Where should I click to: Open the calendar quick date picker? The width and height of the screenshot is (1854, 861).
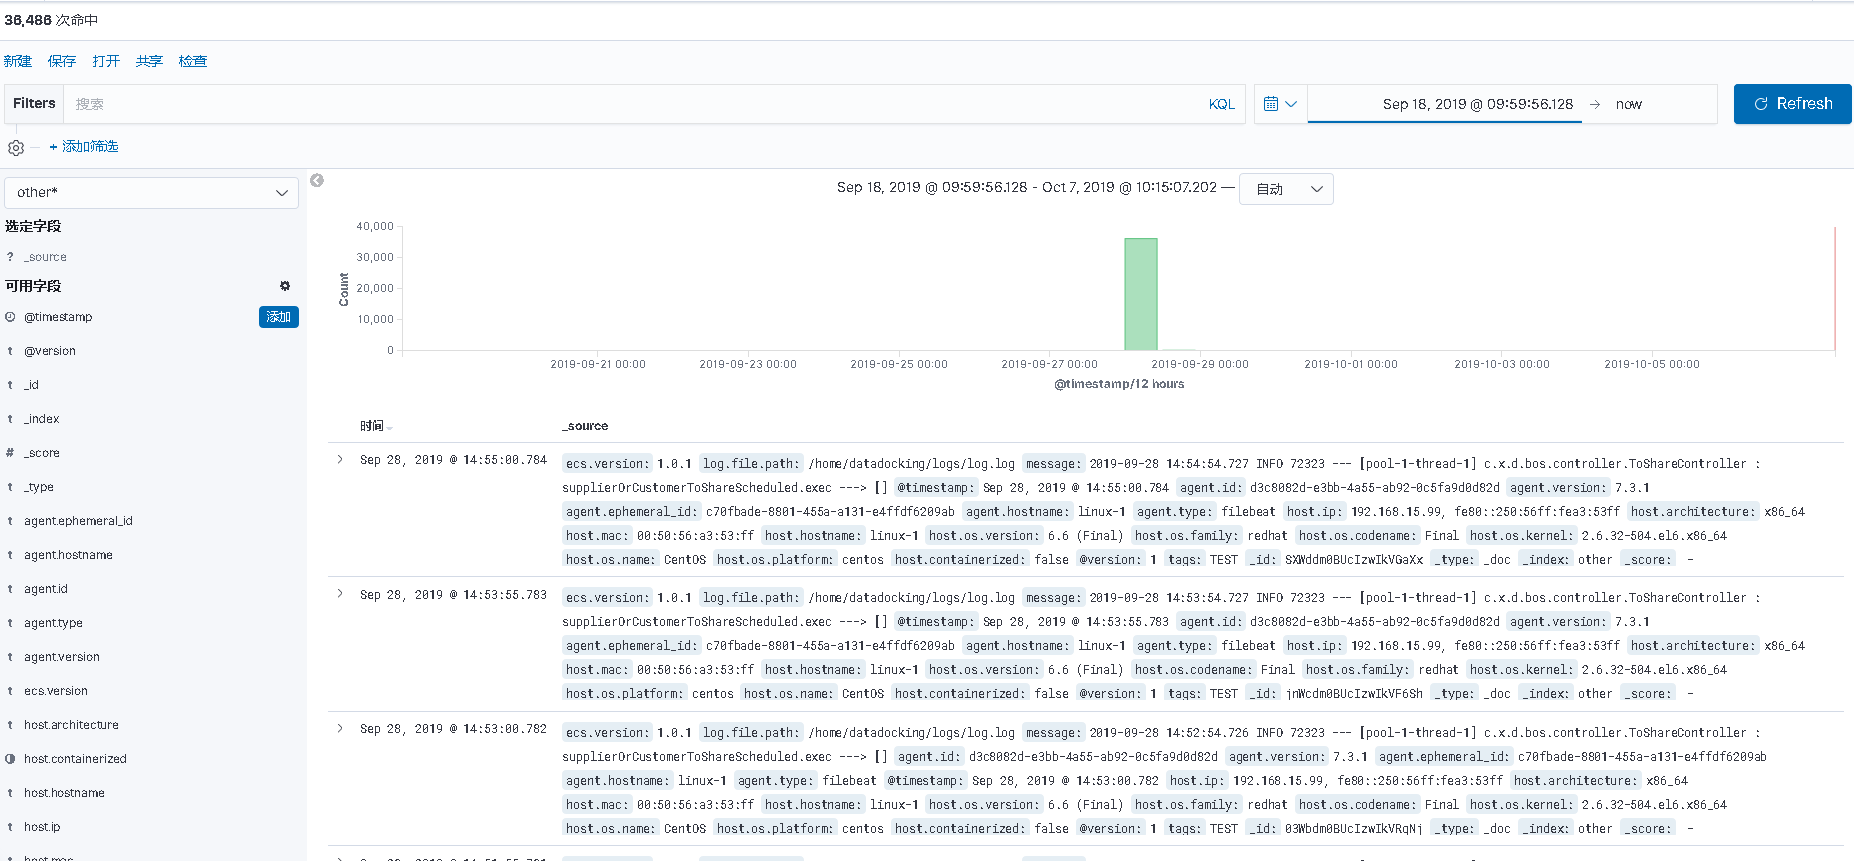[x=1280, y=104]
